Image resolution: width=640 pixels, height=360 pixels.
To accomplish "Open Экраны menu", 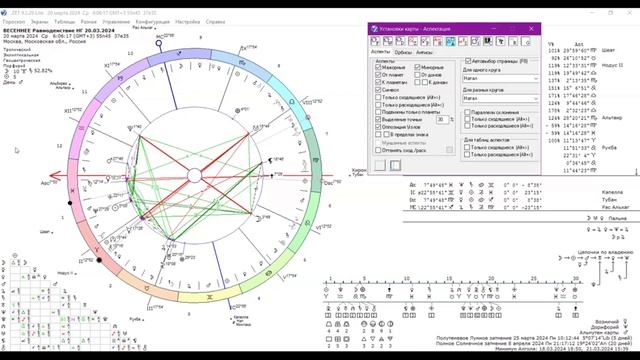I will tap(40, 22).
